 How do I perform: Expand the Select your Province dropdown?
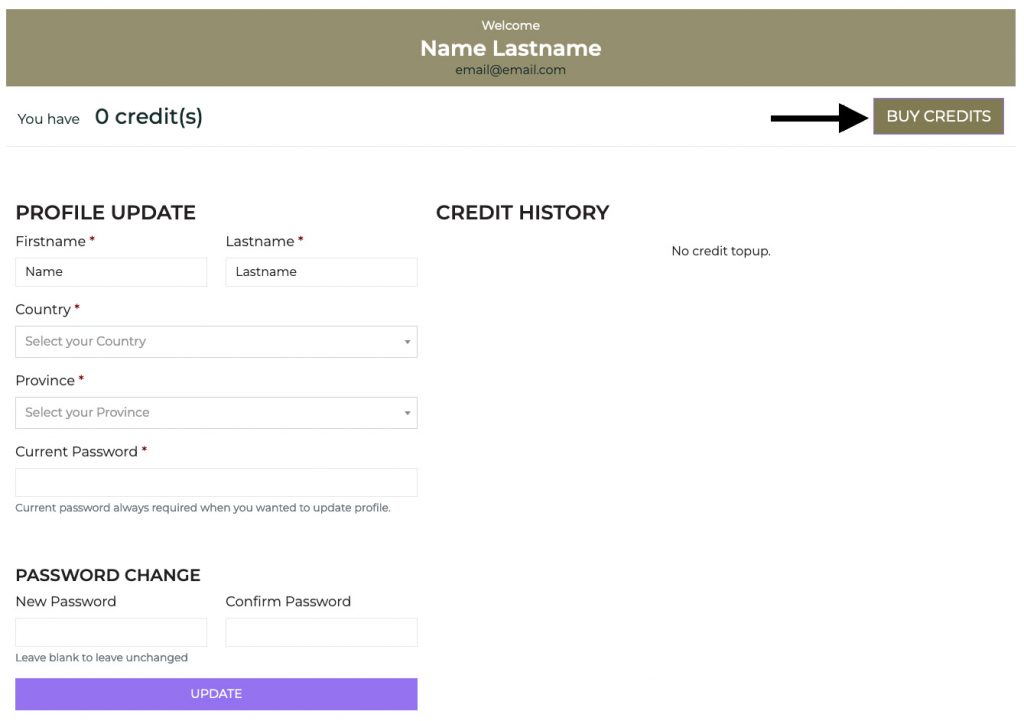tap(216, 413)
